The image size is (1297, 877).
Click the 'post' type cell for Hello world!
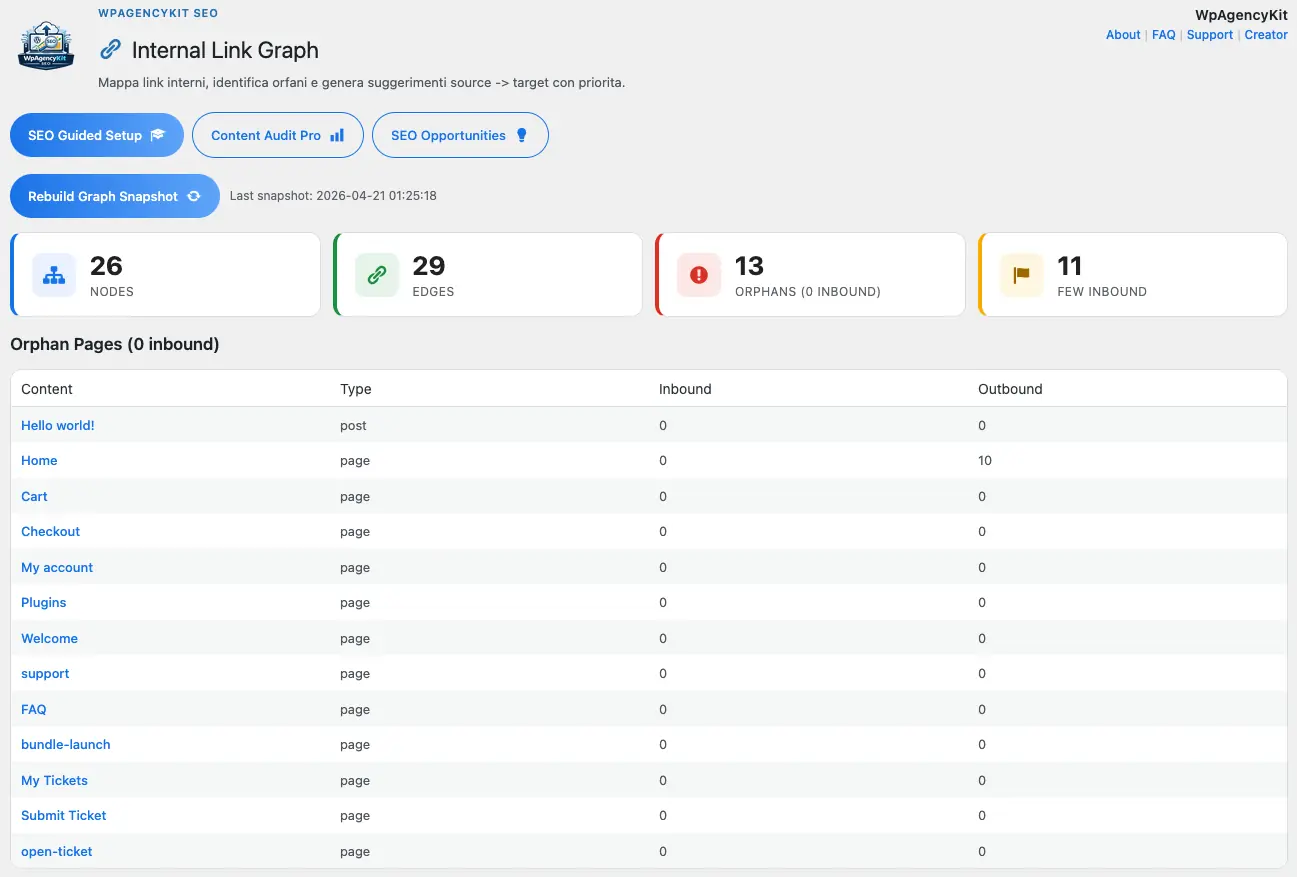[x=353, y=425]
